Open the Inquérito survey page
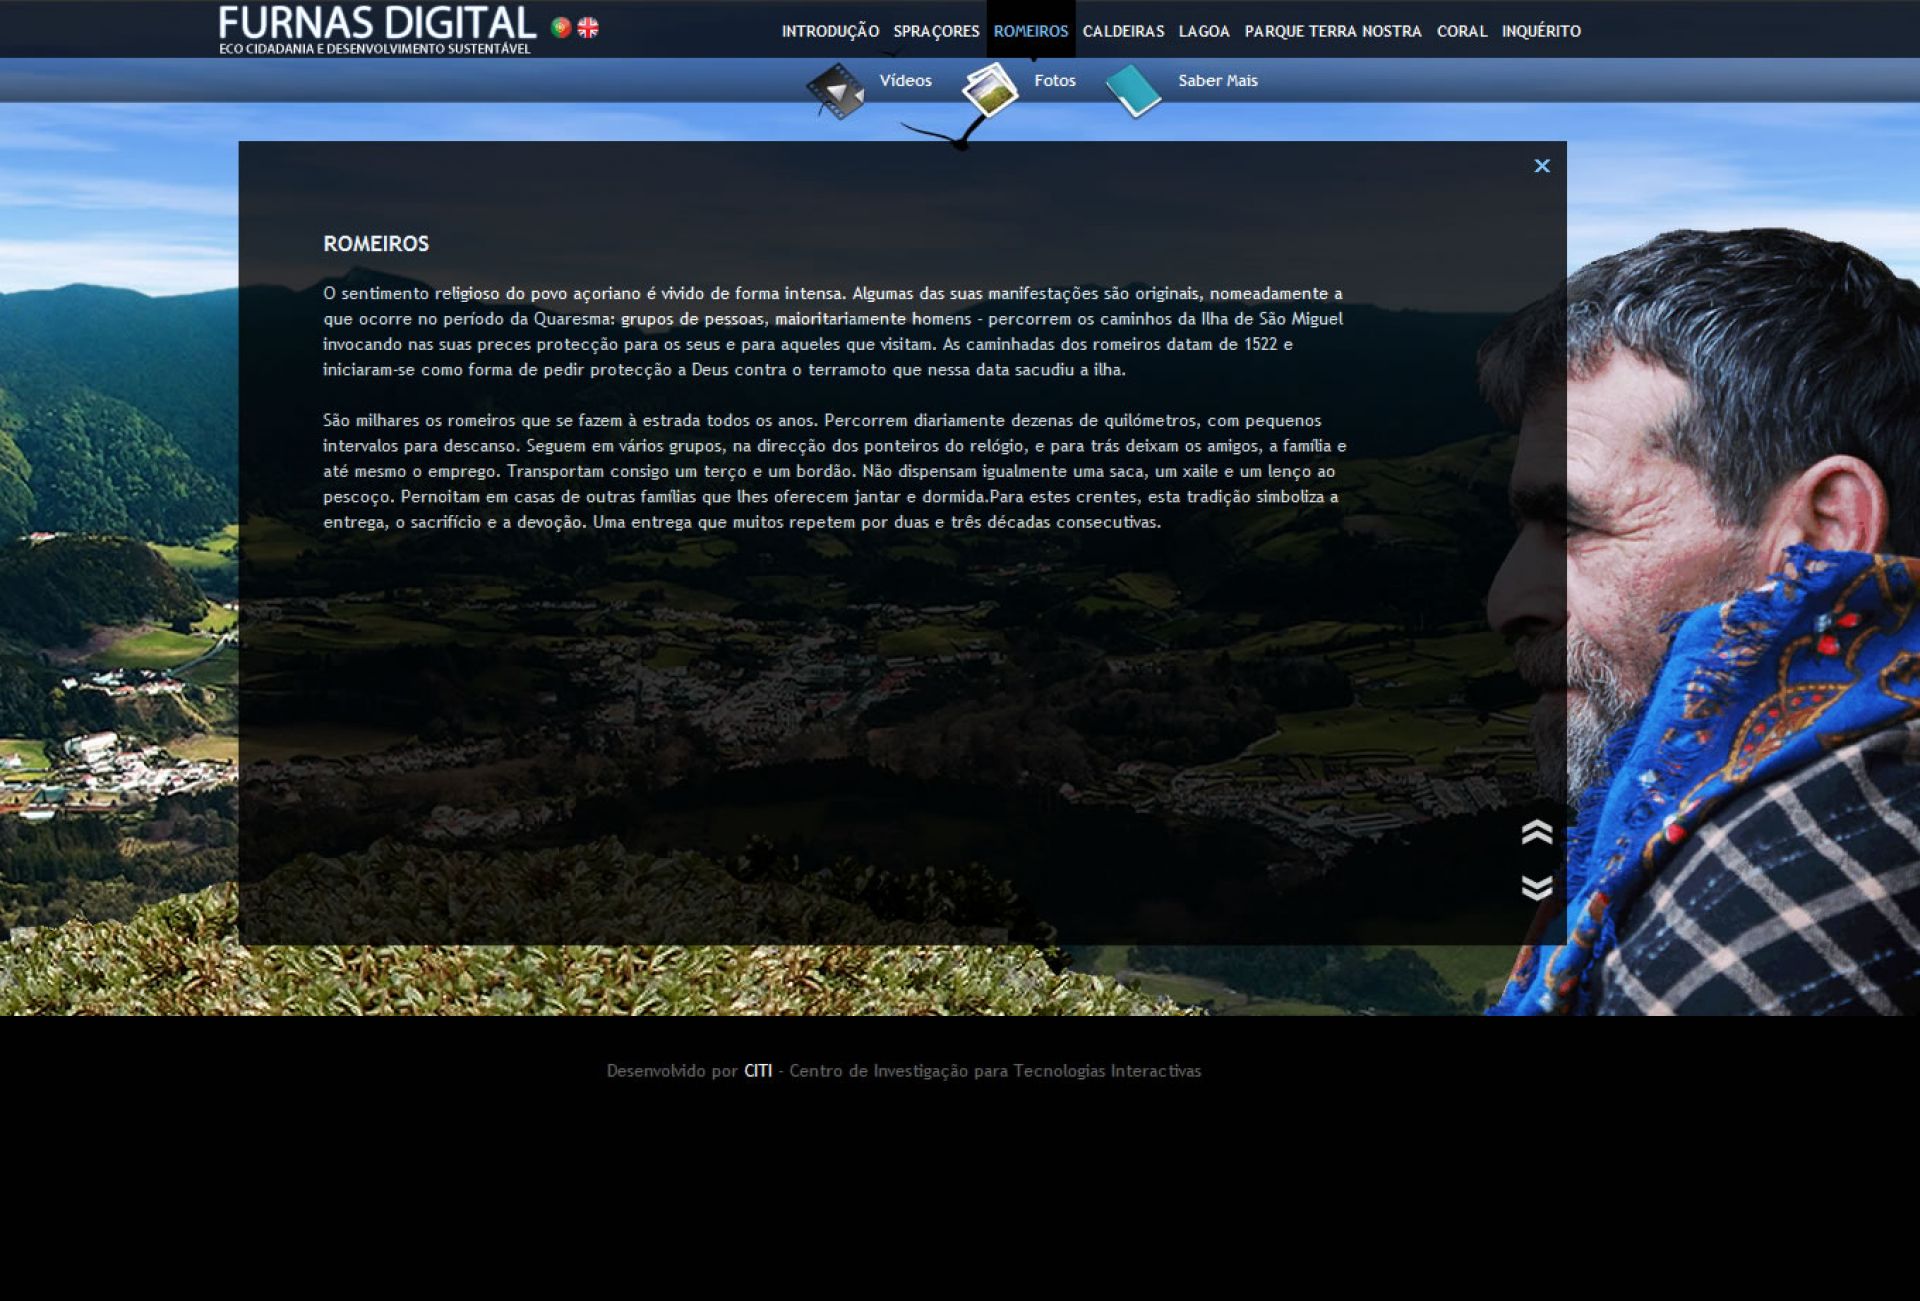This screenshot has height=1301, width=1920. [x=1541, y=31]
